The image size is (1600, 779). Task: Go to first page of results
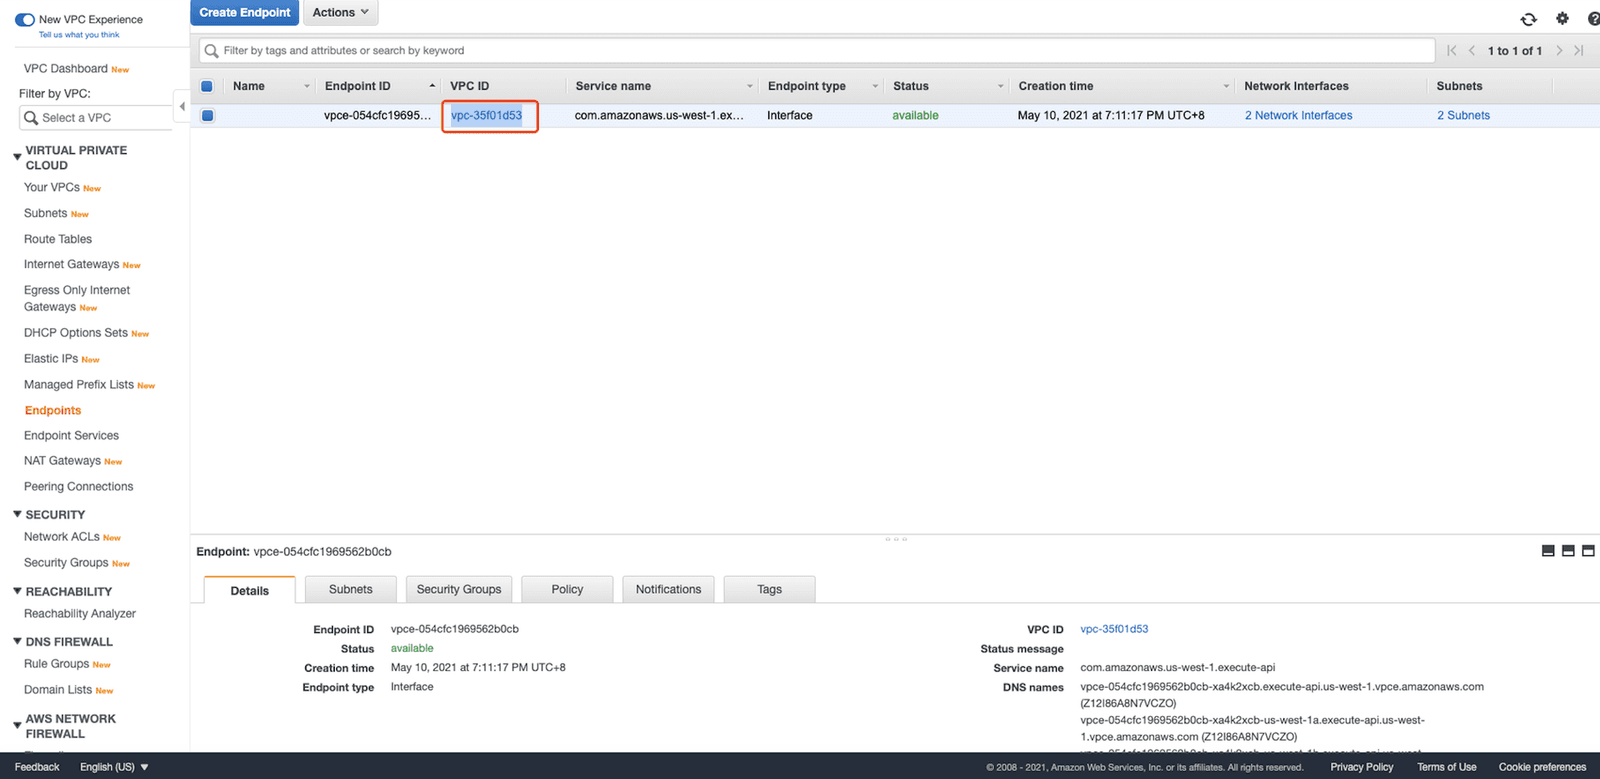[1451, 50]
